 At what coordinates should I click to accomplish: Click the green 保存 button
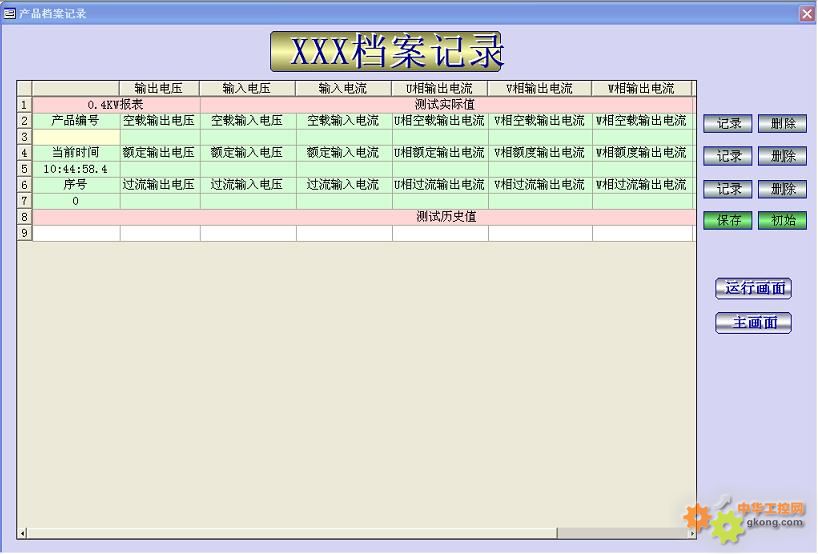pyautogui.click(x=729, y=221)
